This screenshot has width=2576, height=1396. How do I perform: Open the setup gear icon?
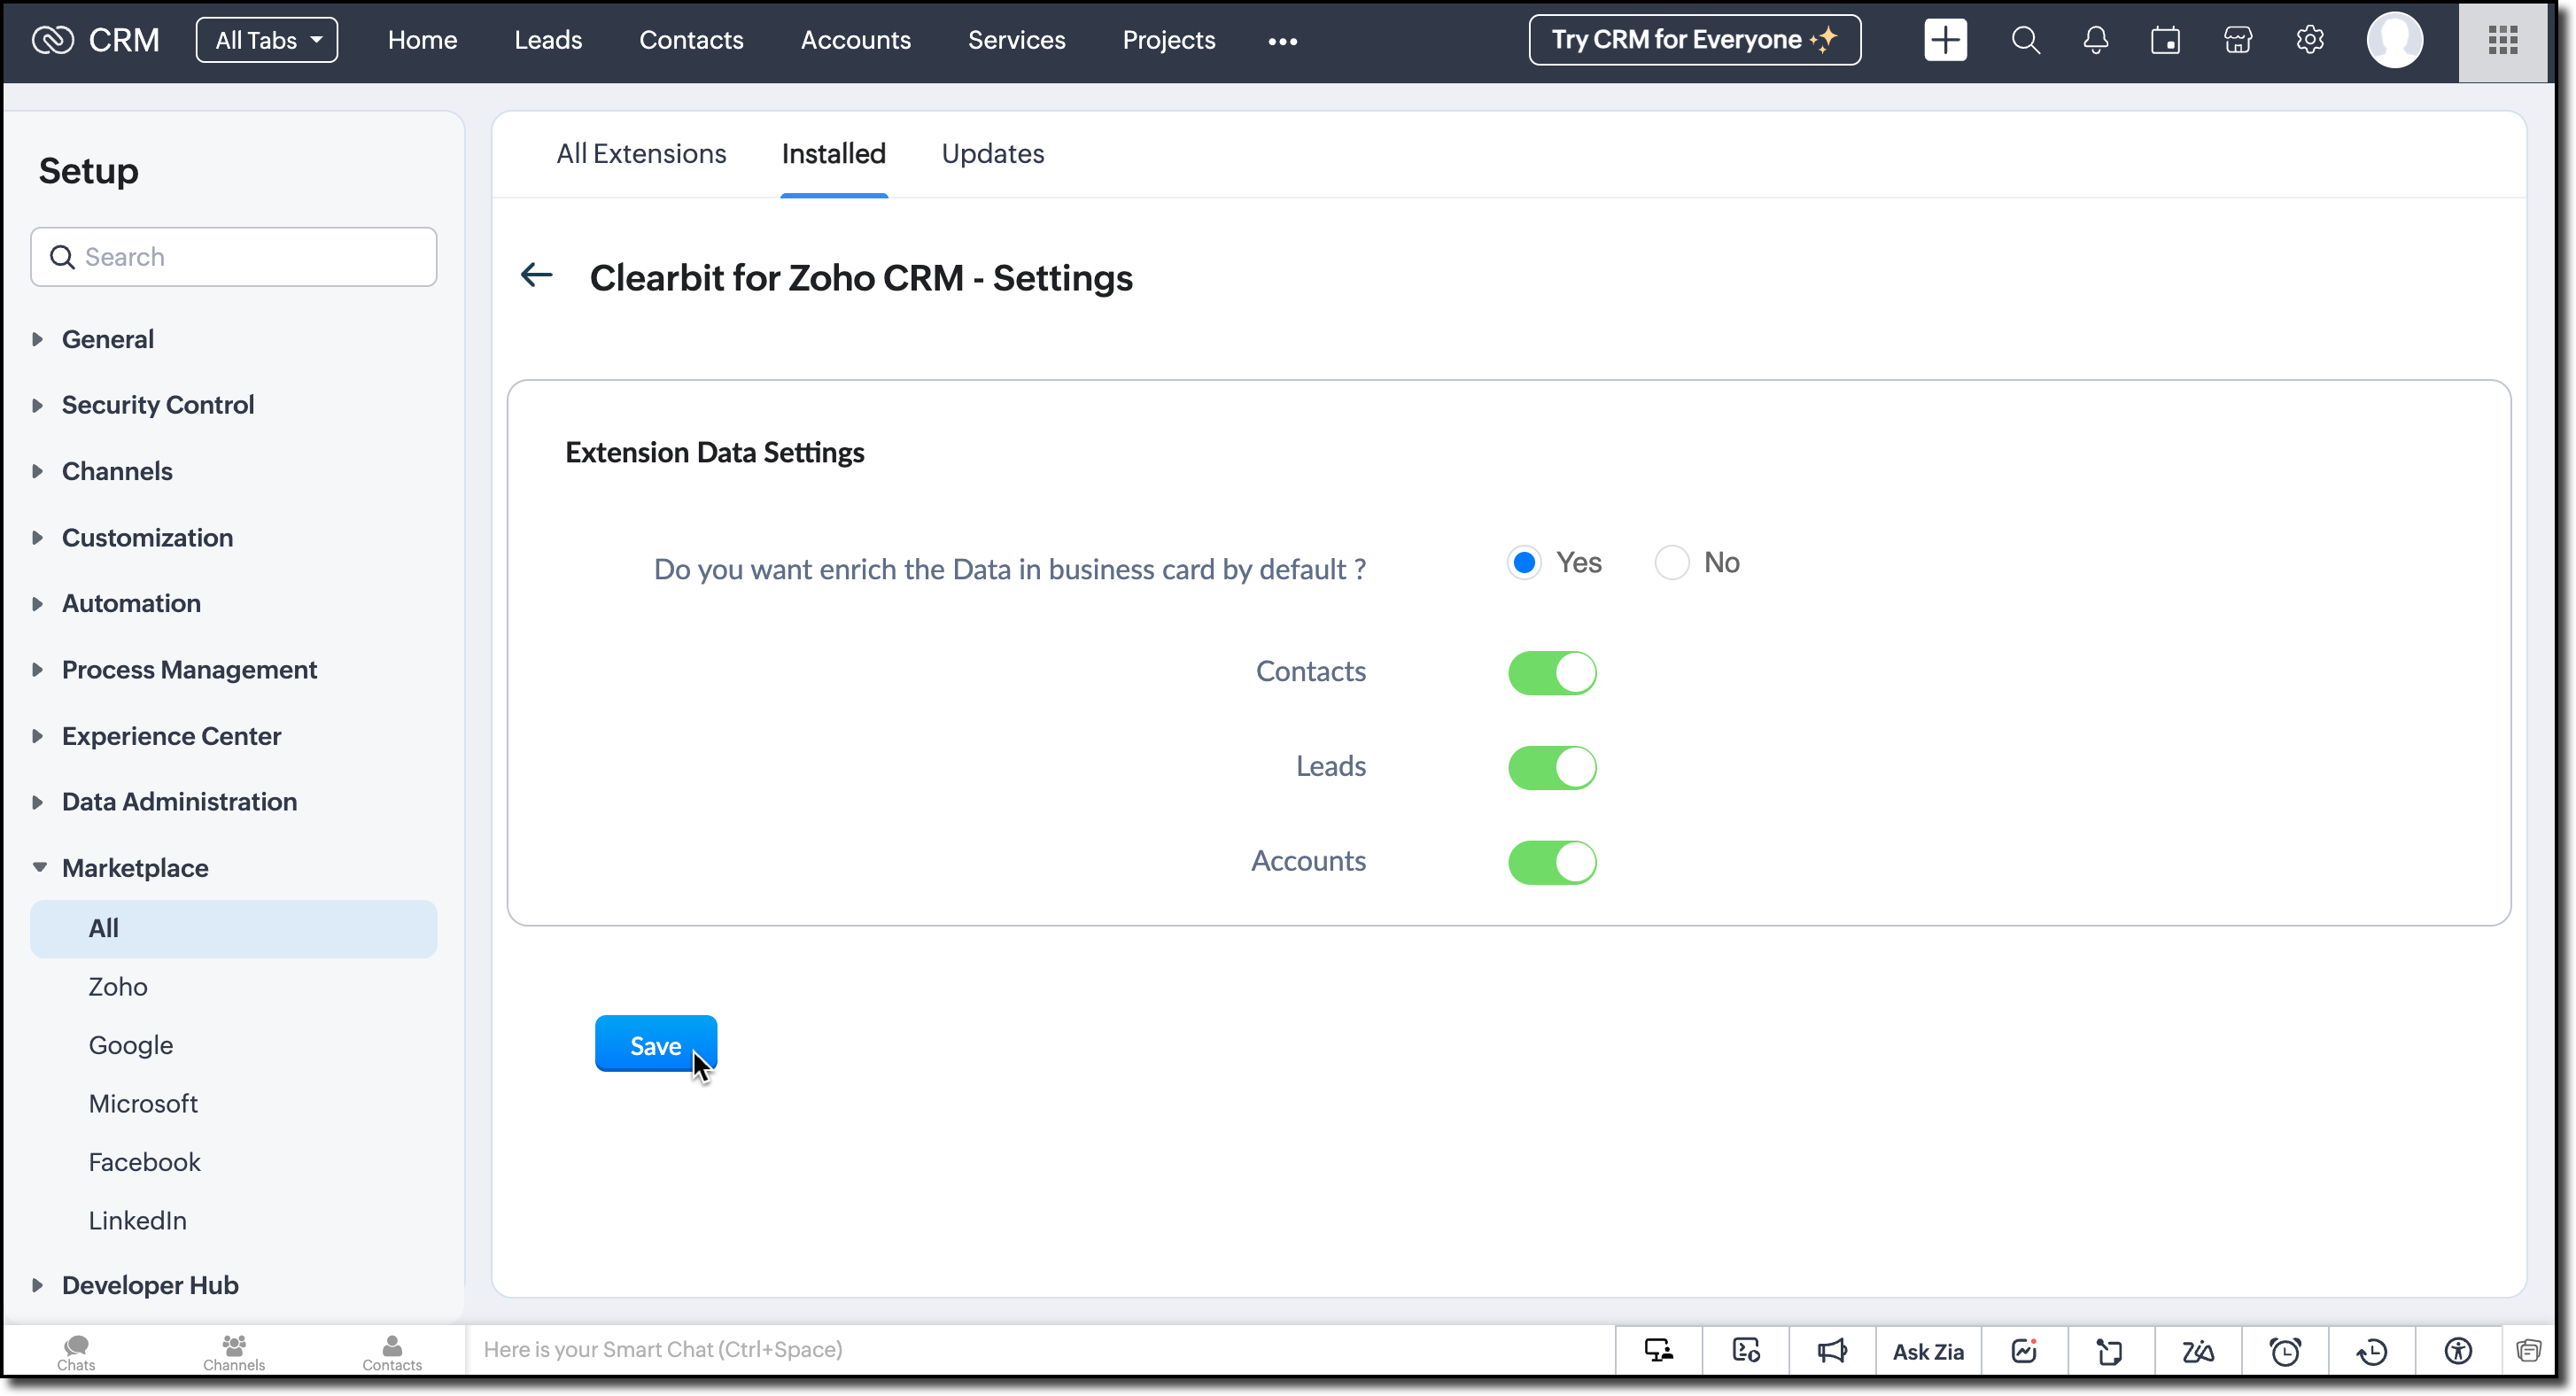coord(2309,40)
